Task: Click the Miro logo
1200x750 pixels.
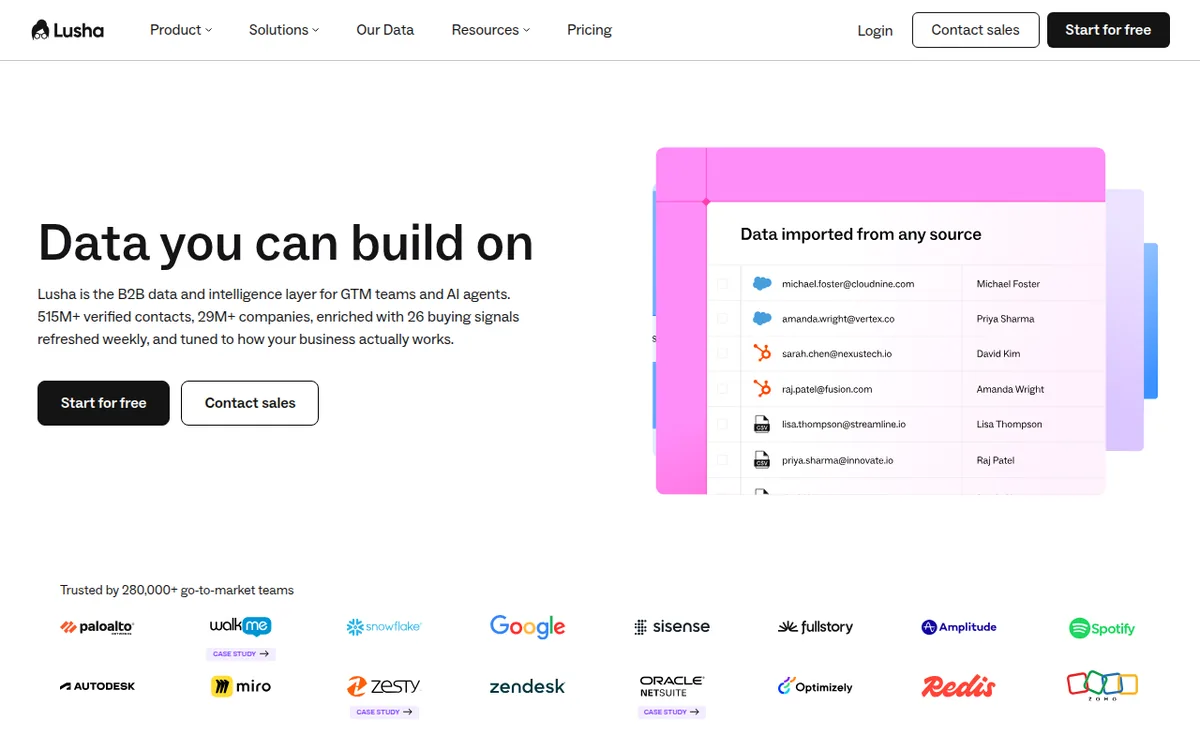Action: pyautogui.click(x=241, y=686)
